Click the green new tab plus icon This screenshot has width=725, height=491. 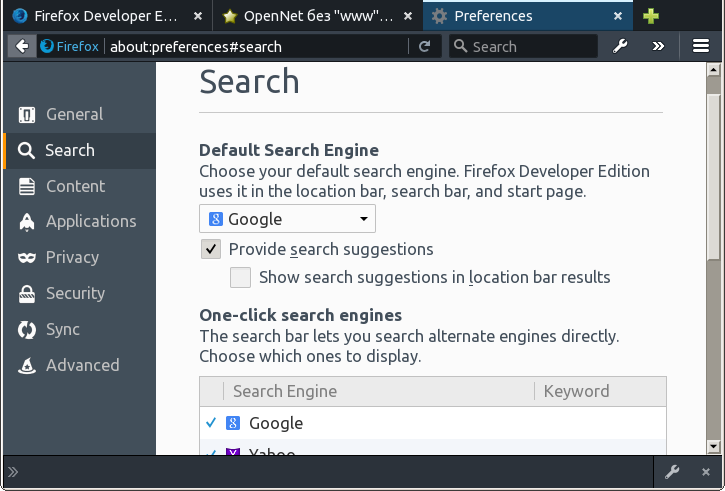(x=651, y=16)
